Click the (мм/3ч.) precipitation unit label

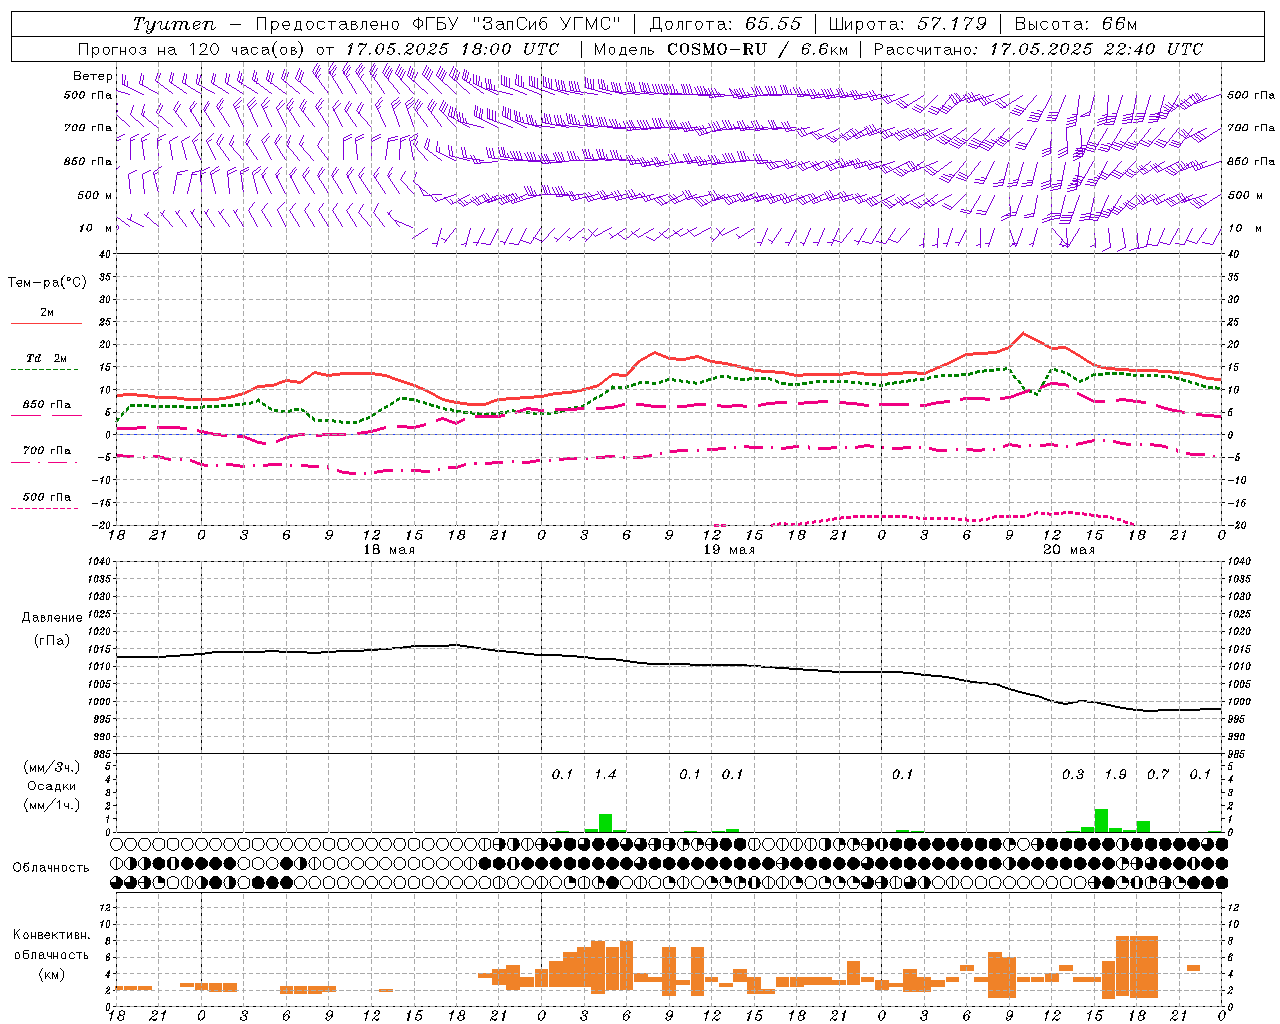52,767
